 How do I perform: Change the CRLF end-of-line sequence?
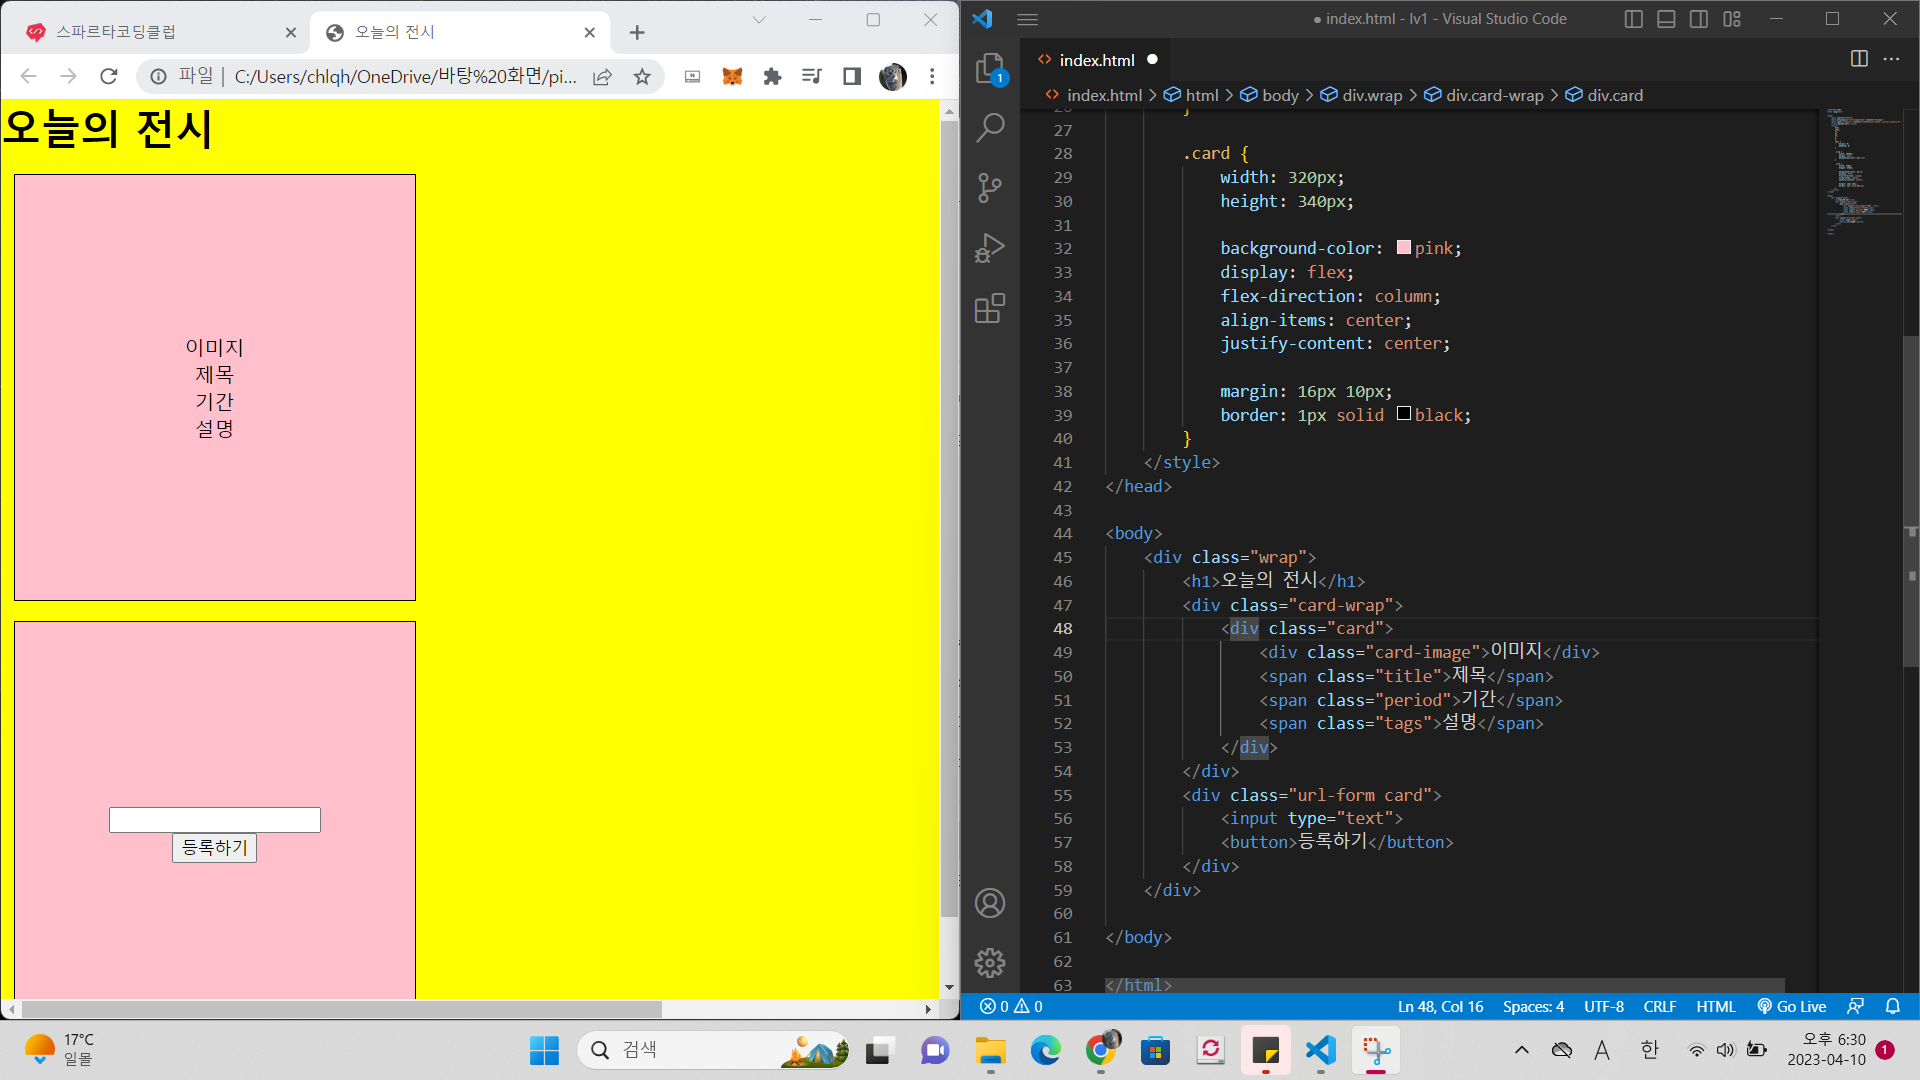[1660, 1007]
